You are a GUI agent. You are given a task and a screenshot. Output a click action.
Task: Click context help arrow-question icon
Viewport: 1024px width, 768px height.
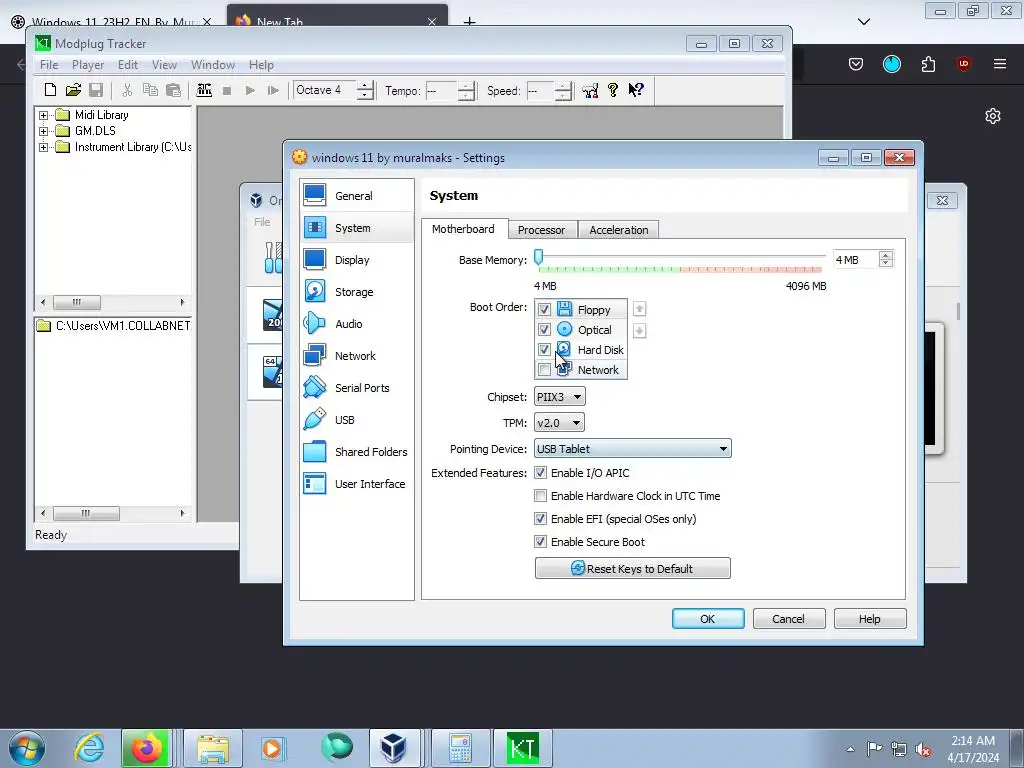pos(636,90)
